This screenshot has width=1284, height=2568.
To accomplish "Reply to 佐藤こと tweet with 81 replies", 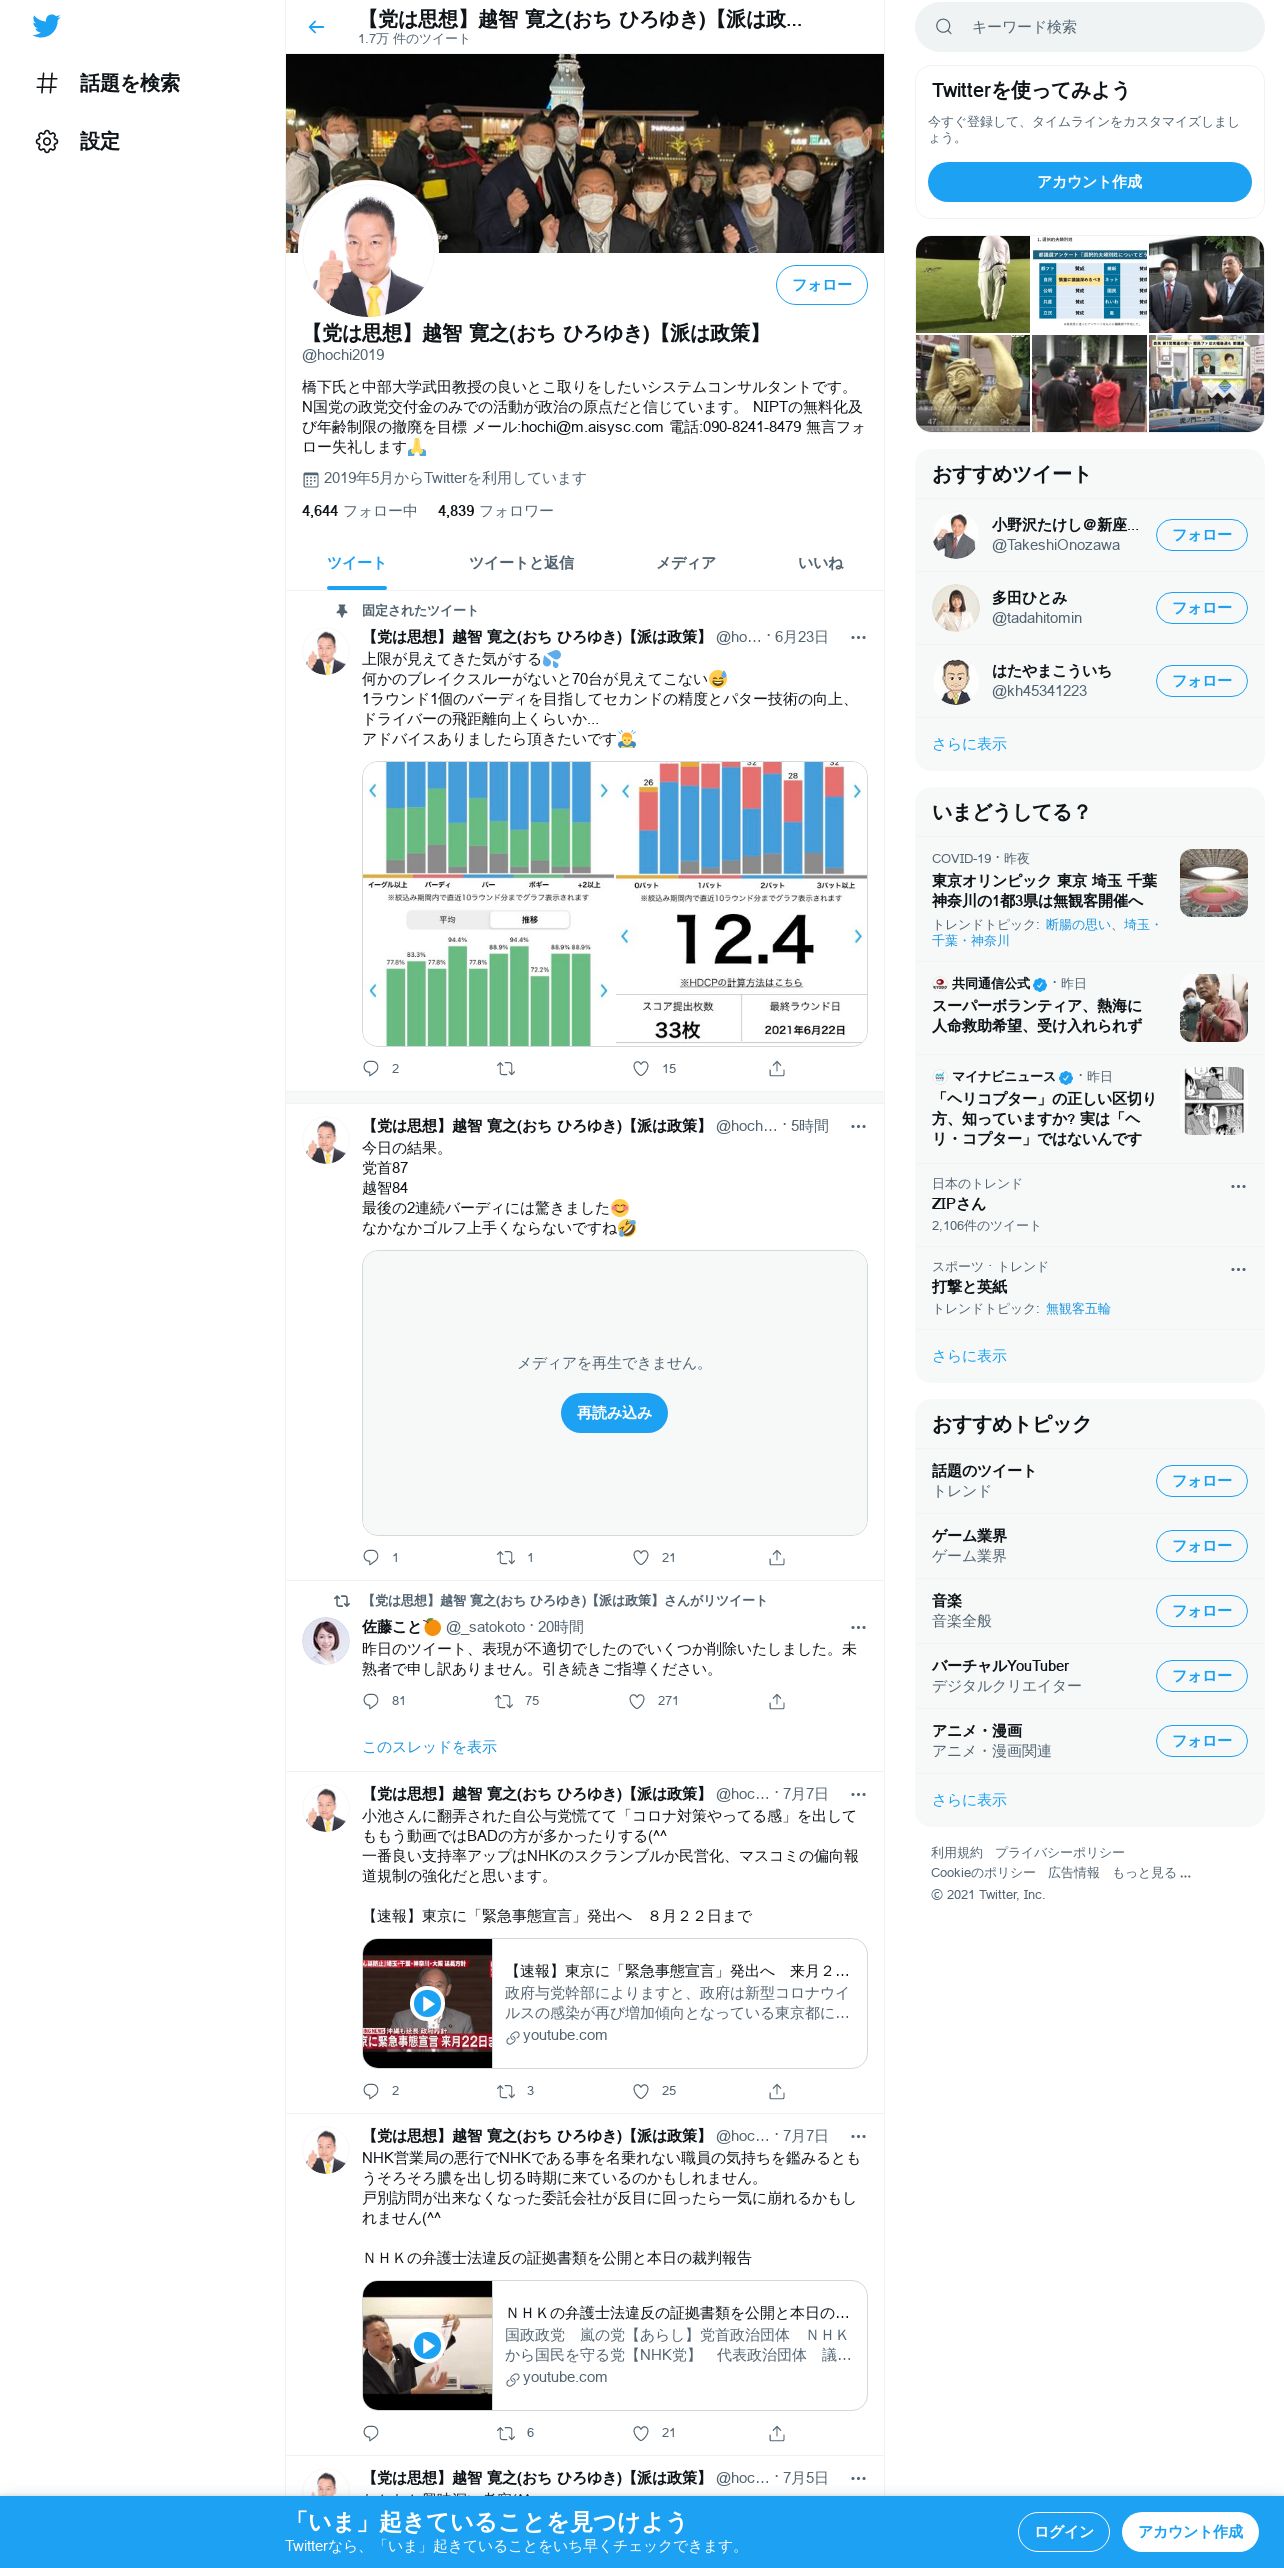I will tap(371, 1701).
